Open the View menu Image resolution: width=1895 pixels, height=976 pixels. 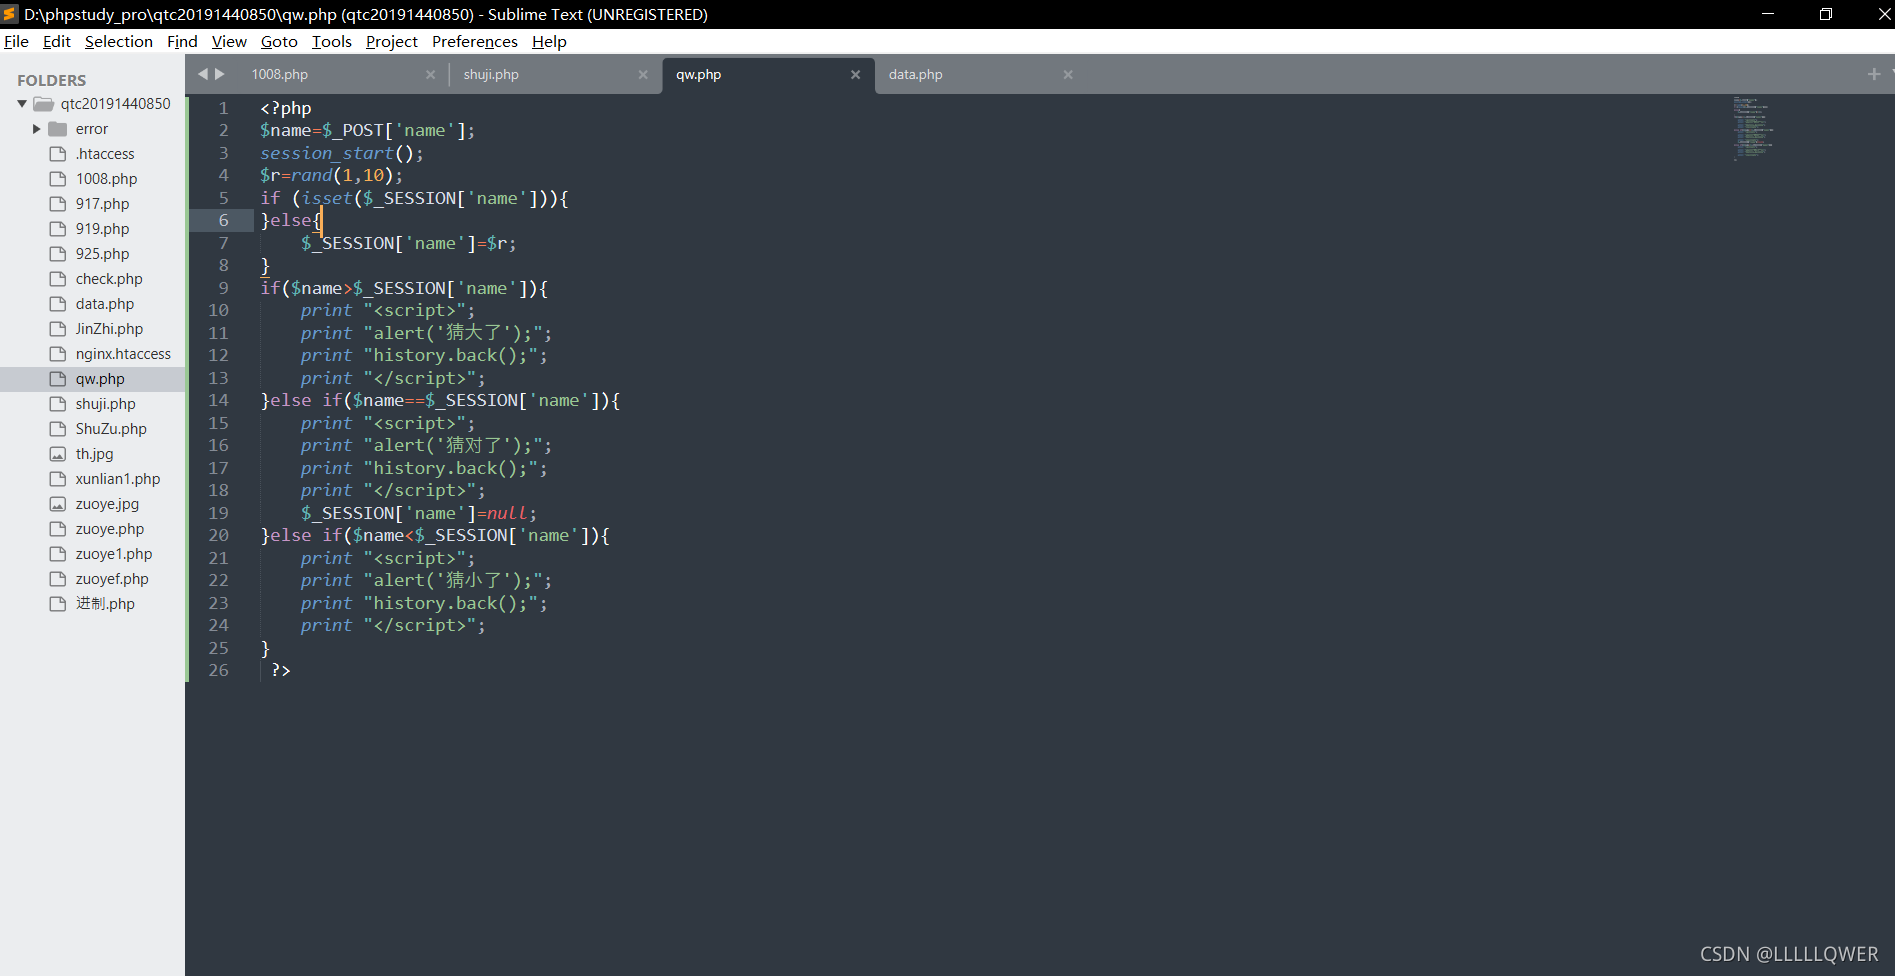point(229,42)
